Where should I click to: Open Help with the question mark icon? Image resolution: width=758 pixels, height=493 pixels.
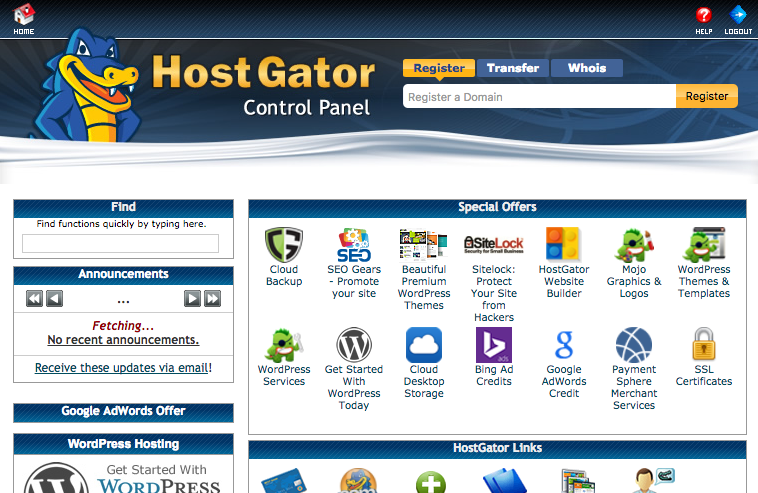(703, 14)
